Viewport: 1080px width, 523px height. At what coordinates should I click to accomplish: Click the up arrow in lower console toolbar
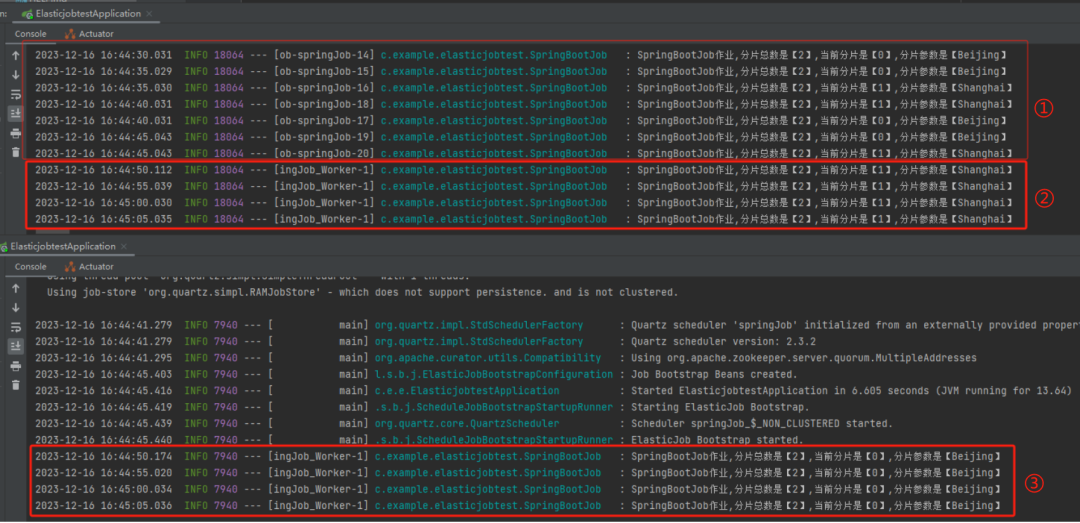point(15,288)
